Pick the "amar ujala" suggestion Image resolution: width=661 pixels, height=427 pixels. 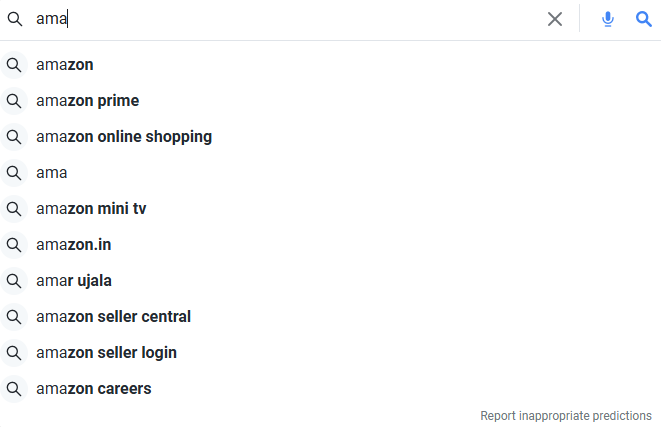pos(74,281)
